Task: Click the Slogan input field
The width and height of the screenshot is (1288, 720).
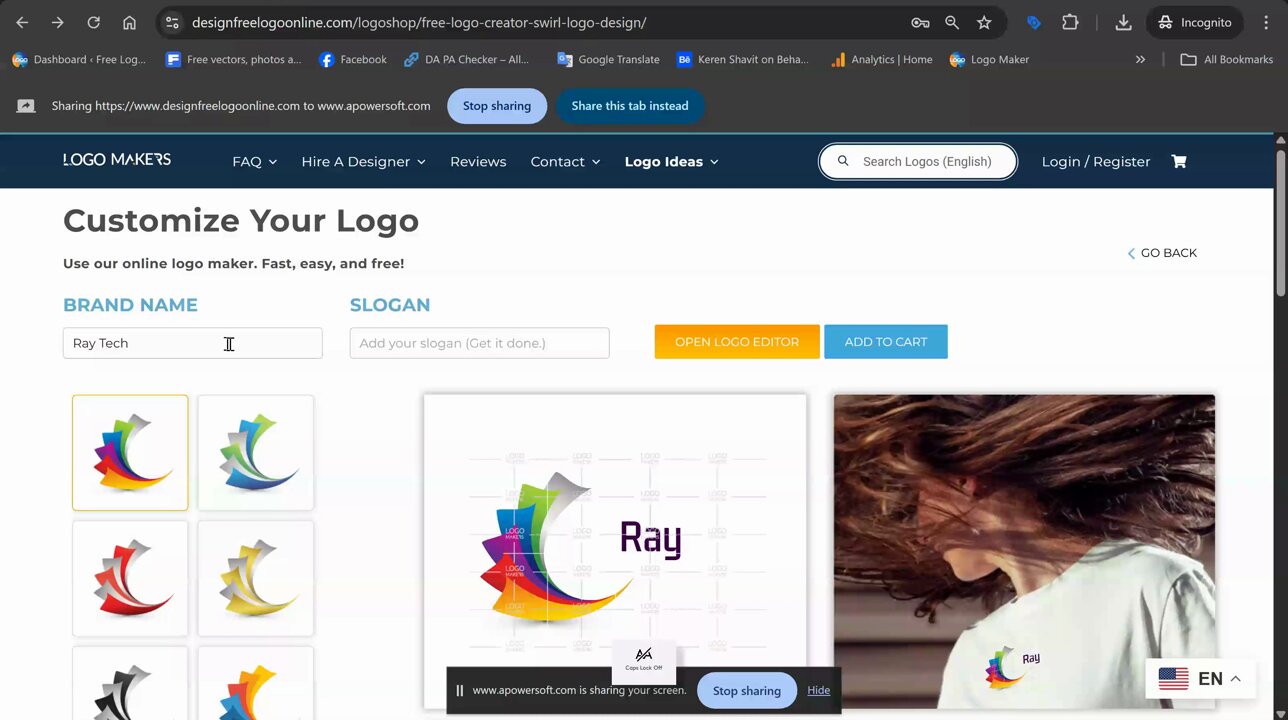Action: coord(479,343)
